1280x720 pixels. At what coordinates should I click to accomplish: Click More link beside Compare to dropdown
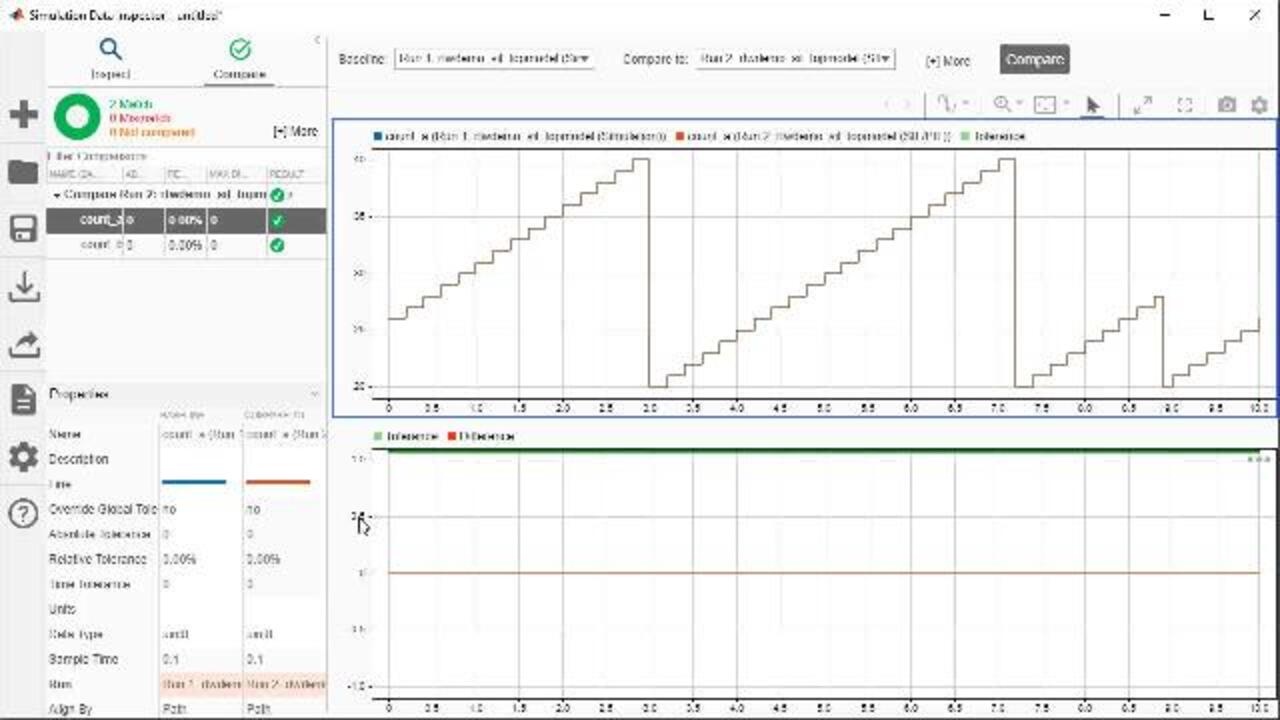[x=947, y=61]
